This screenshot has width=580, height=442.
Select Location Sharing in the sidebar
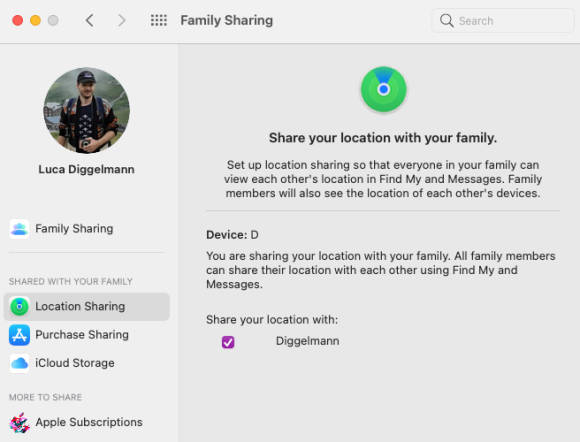87,307
